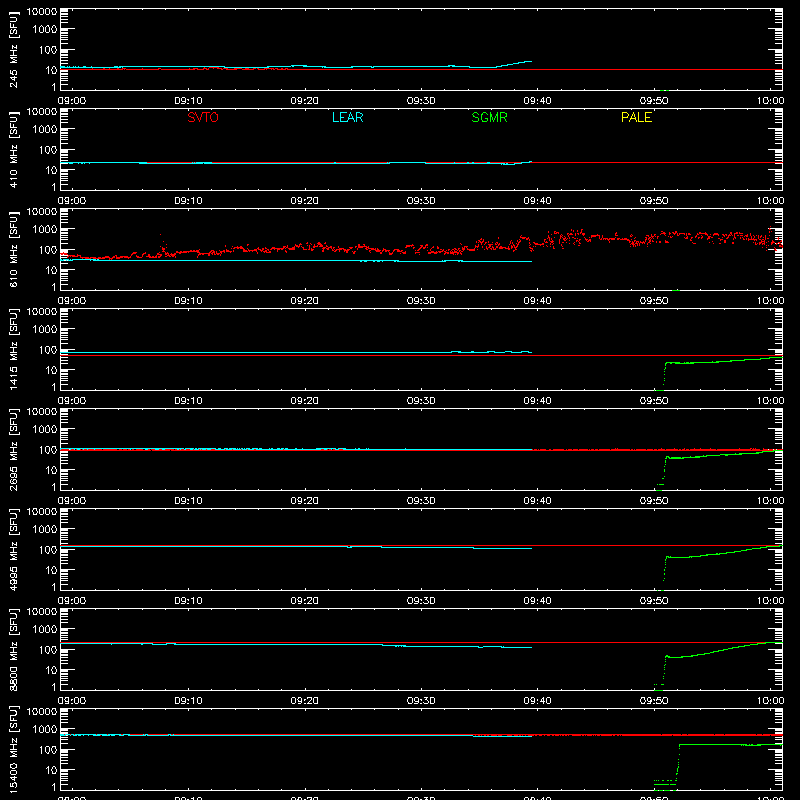Viewport: 800px width, 800px height.
Task: Click 09:30 label under the 245 MHz plot
Action: point(421,101)
